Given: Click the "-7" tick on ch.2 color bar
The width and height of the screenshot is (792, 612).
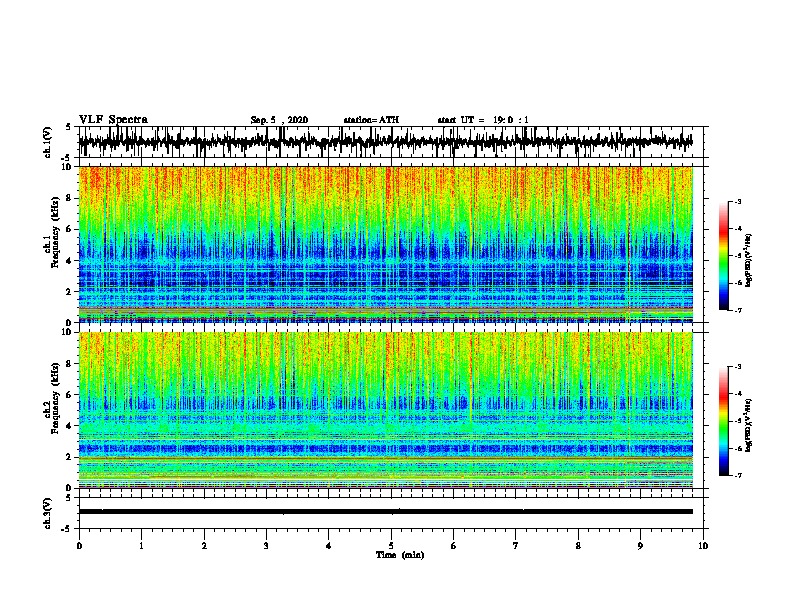Looking at the screenshot, I should [737, 475].
